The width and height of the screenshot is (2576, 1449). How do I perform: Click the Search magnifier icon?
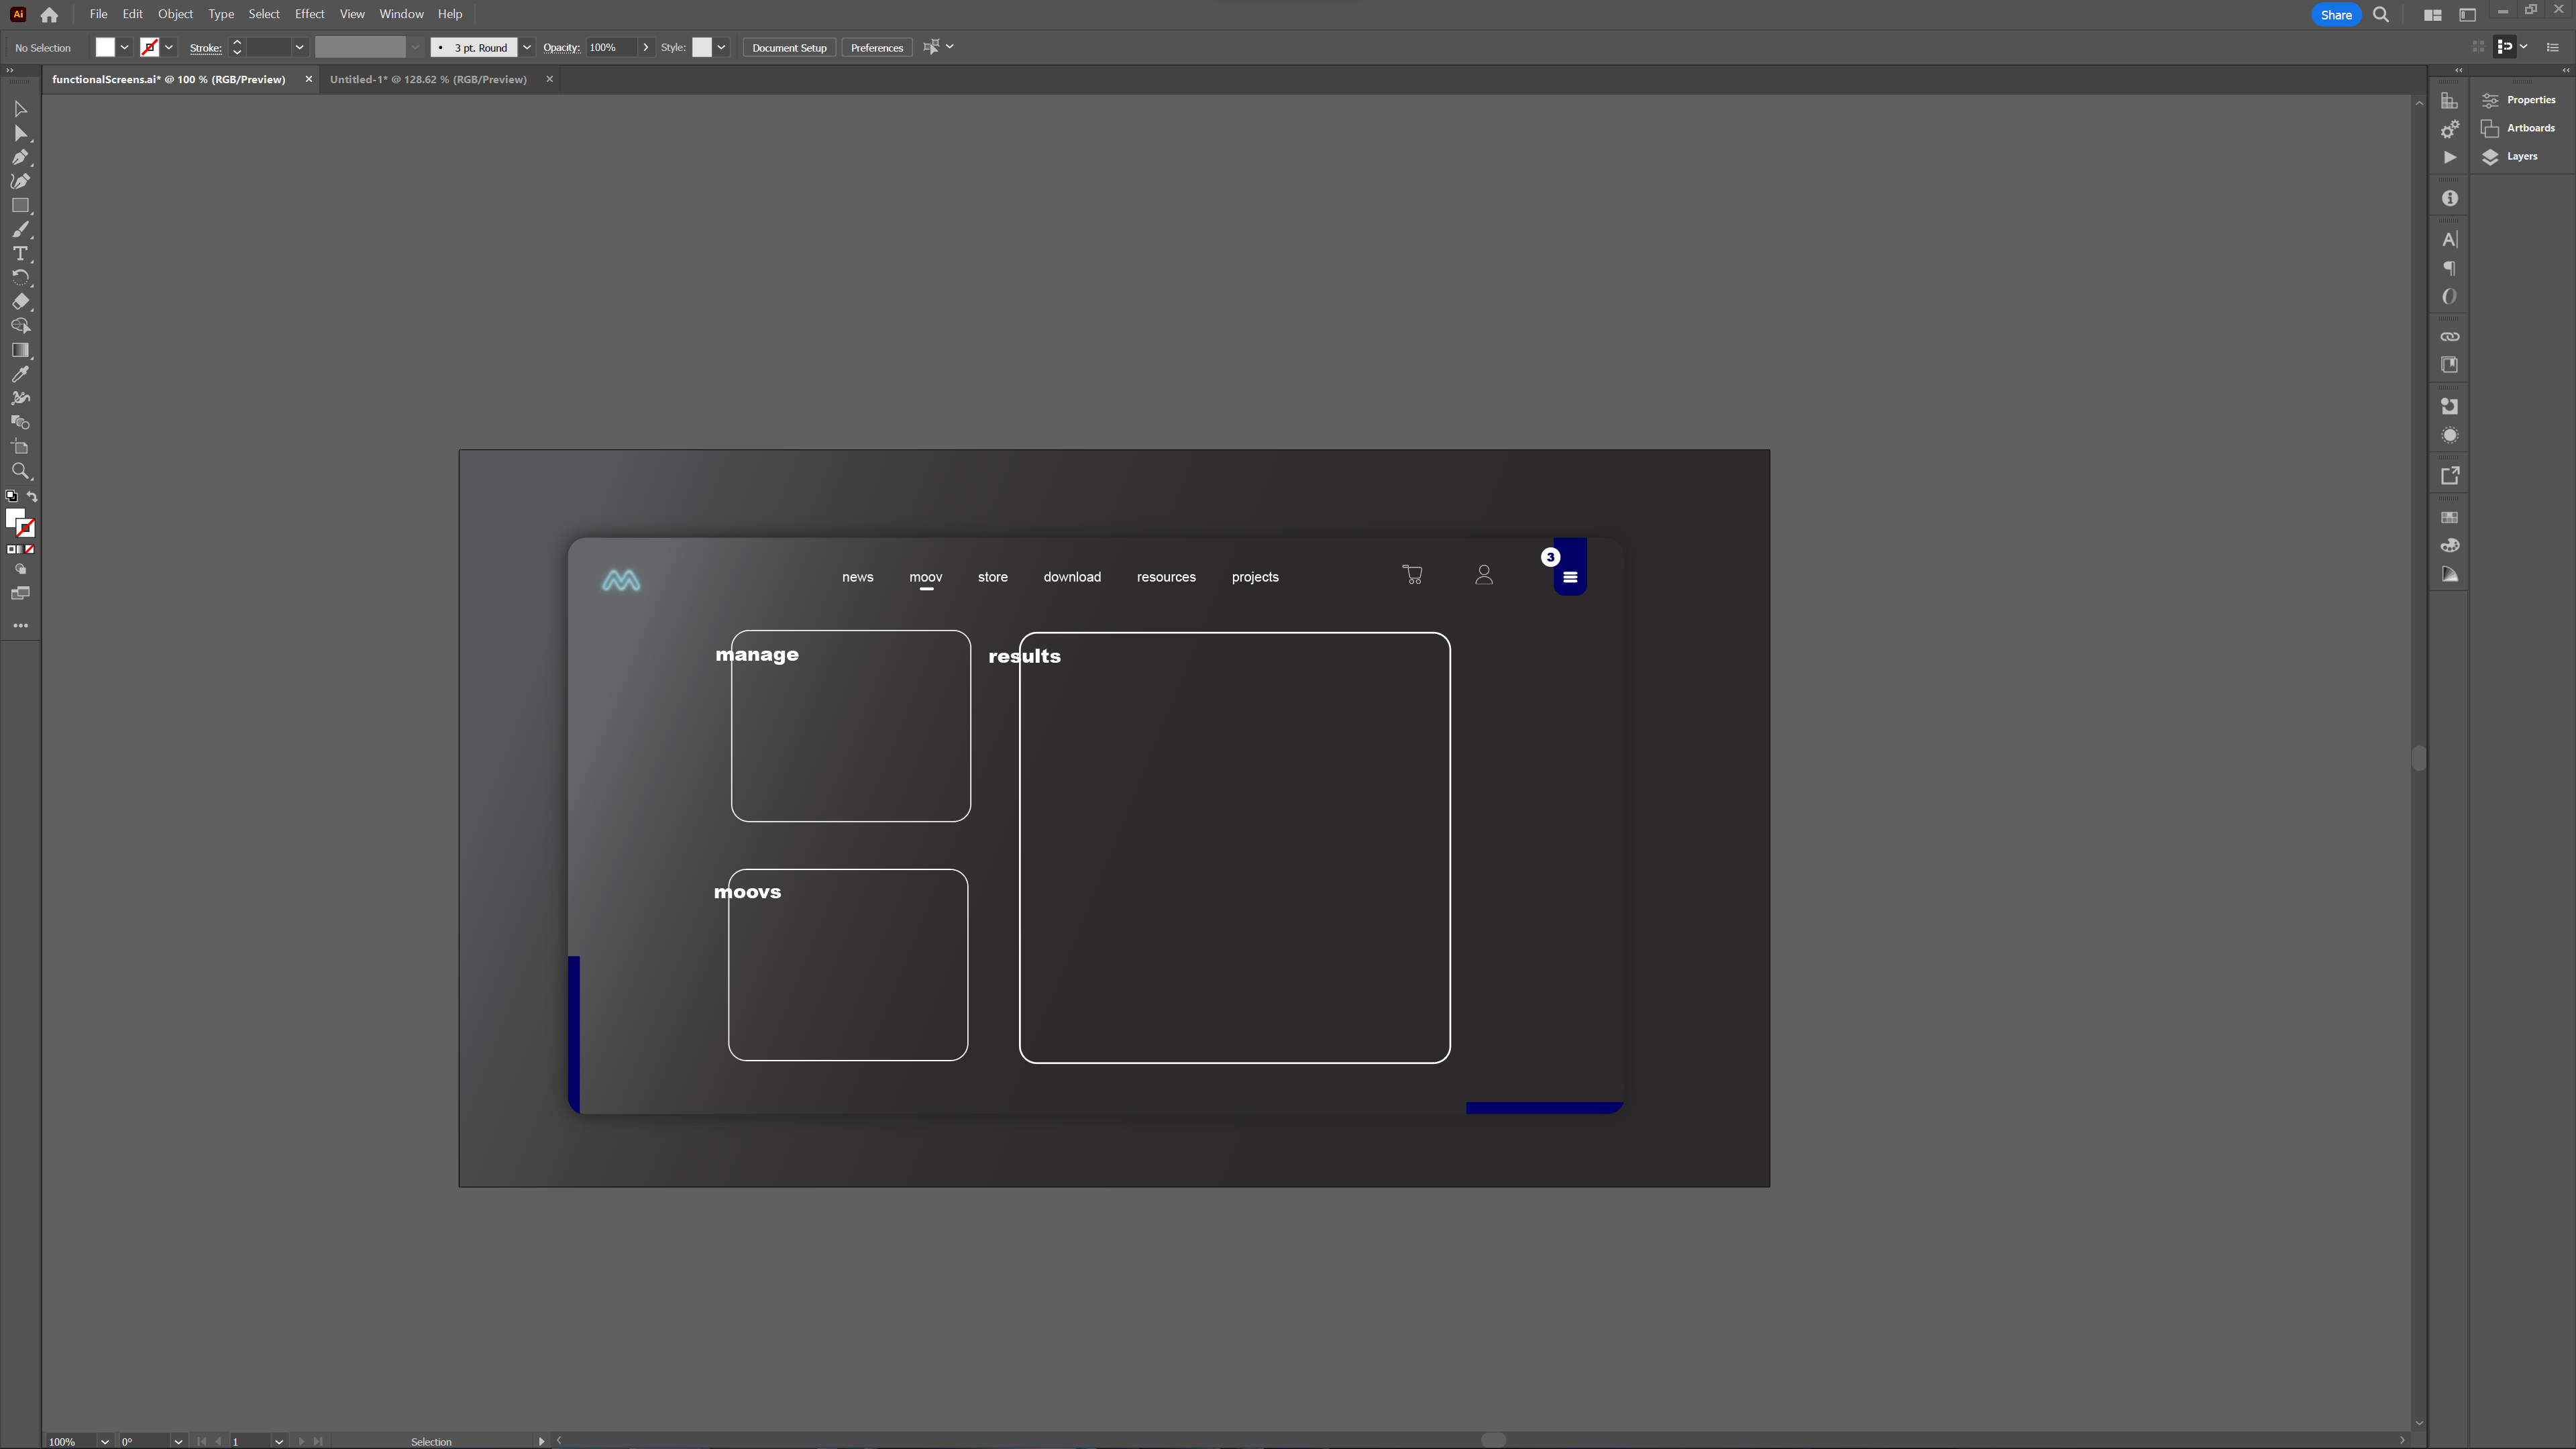(2381, 15)
